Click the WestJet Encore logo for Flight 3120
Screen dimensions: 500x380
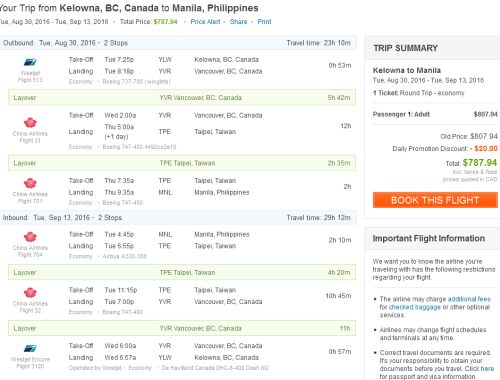(30, 349)
